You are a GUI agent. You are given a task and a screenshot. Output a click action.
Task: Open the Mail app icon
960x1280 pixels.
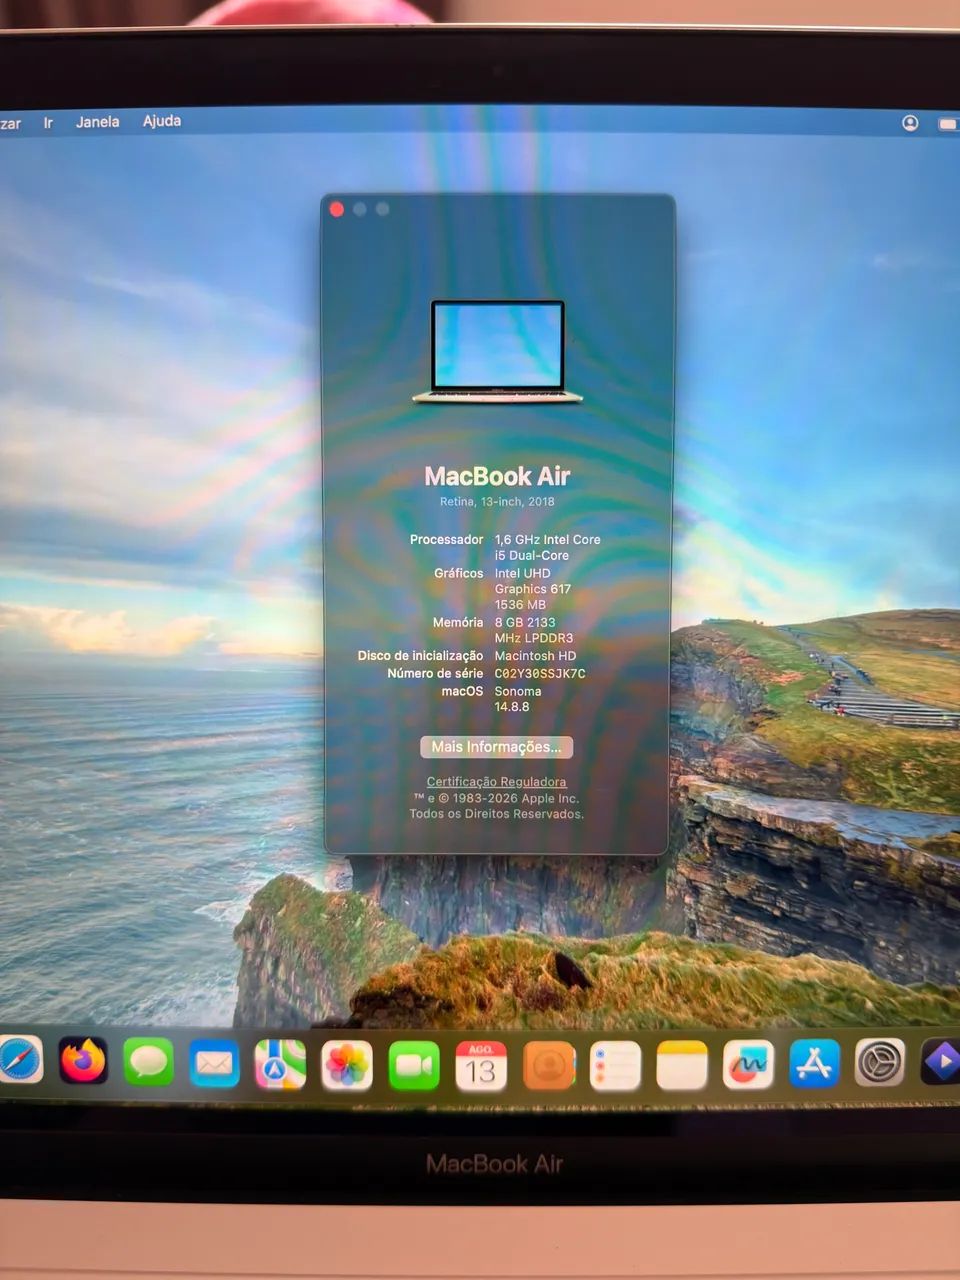click(214, 1063)
